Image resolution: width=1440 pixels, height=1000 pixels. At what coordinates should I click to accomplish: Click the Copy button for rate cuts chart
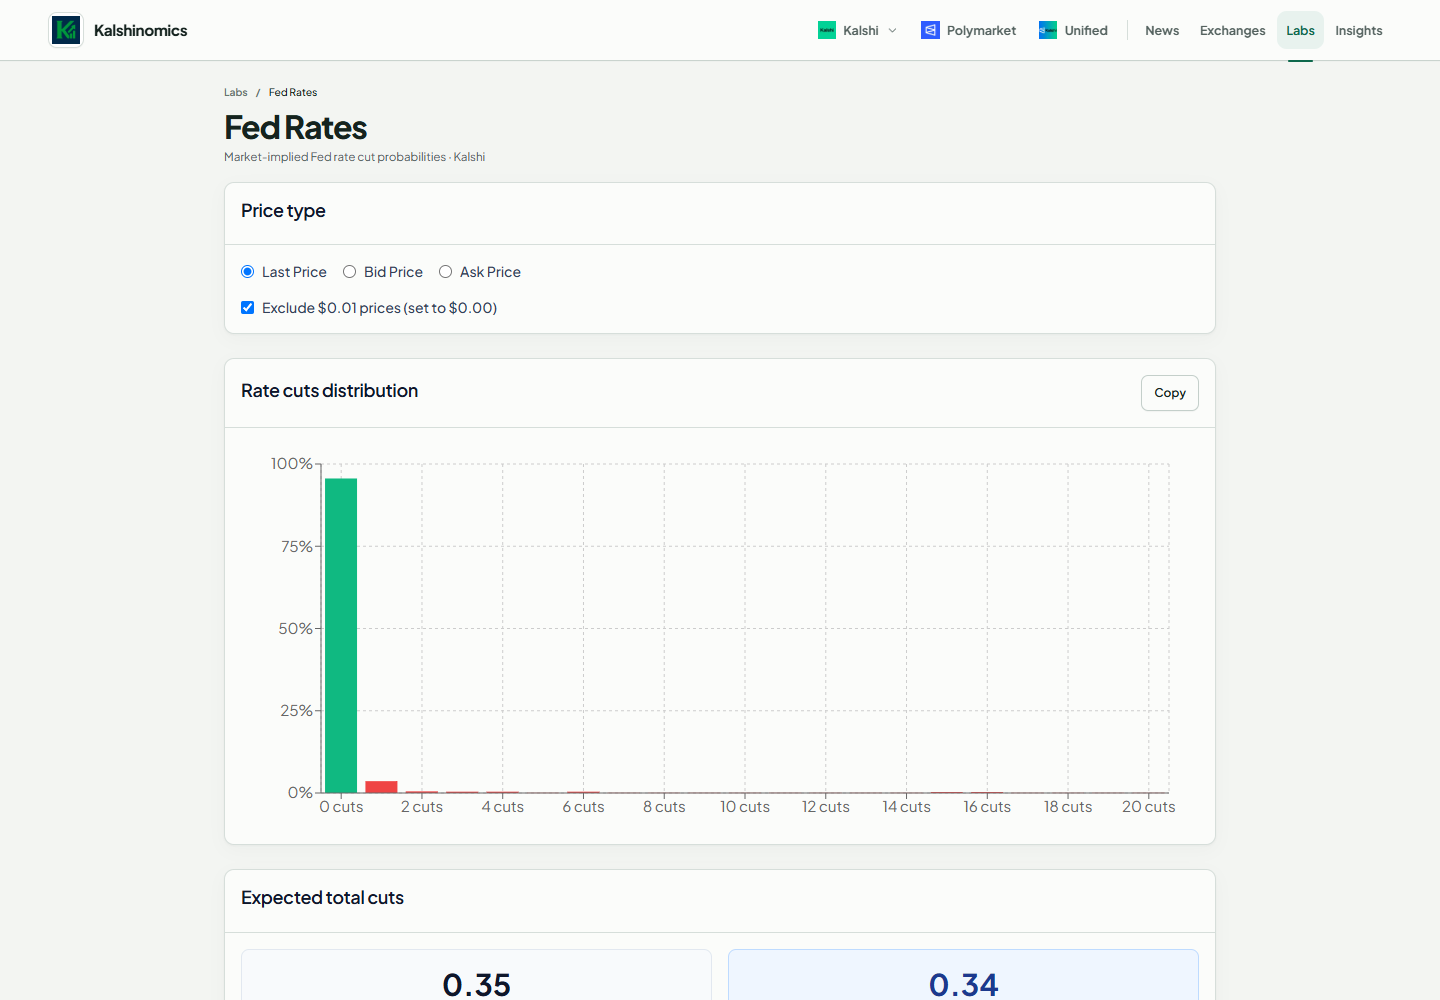(1170, 393)
